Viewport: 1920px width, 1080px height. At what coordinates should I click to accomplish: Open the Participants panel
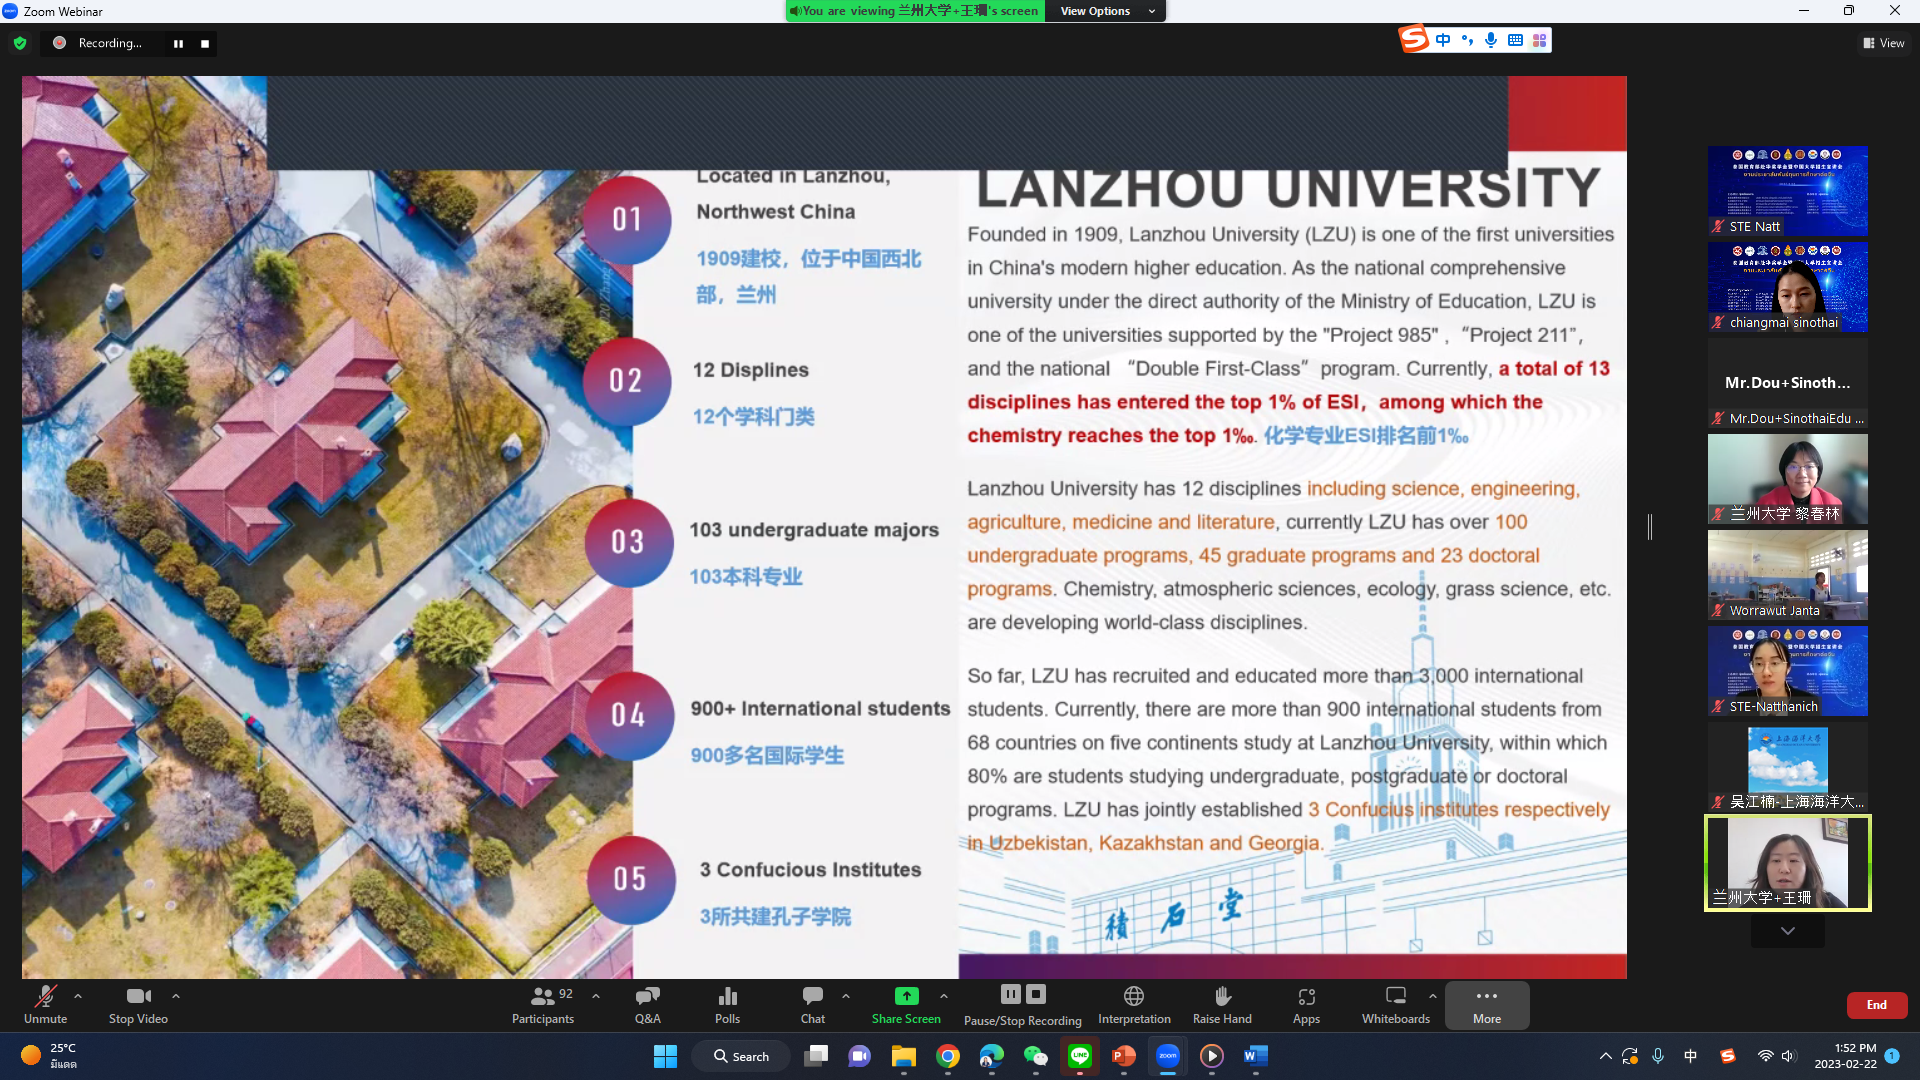(543, 1004)
